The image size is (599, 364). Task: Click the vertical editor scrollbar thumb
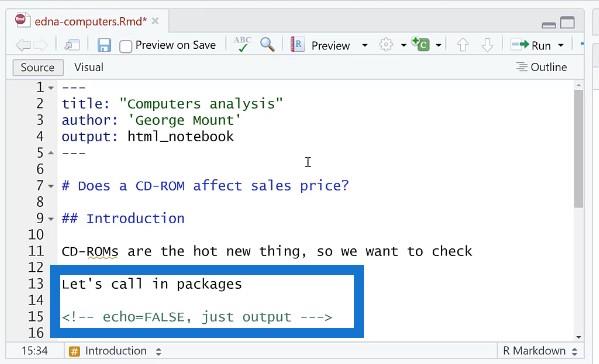(x=578, y=149)
